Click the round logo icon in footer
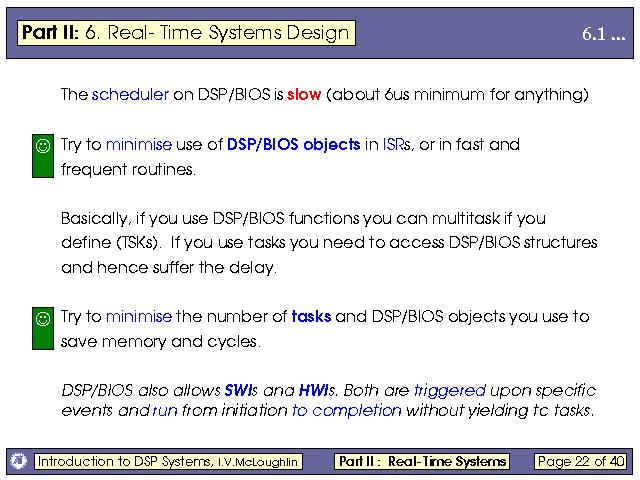Viewport: 640px width, 480px height. coord(18,461)
